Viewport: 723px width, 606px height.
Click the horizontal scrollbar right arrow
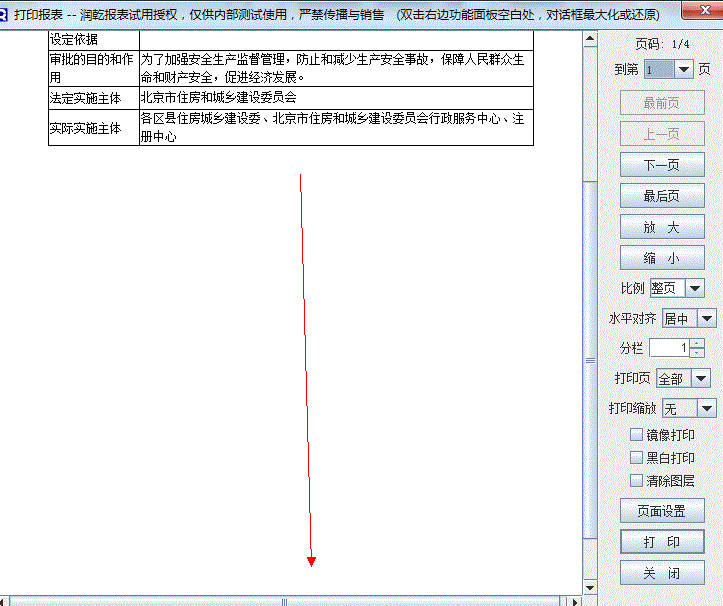pos(575,601)
